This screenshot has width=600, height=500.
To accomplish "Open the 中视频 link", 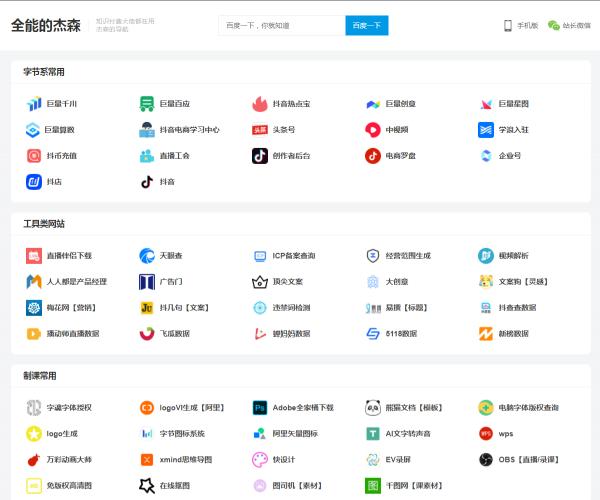I will click(x=397, y=130).
